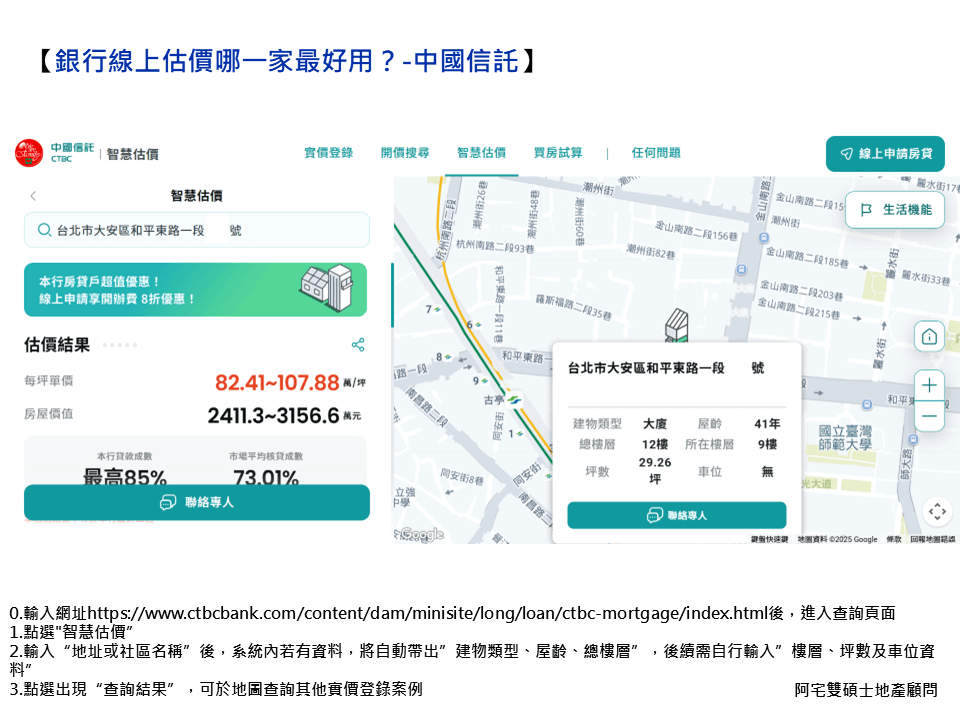Click the 估價結果 heading

[x=57, y=345]
